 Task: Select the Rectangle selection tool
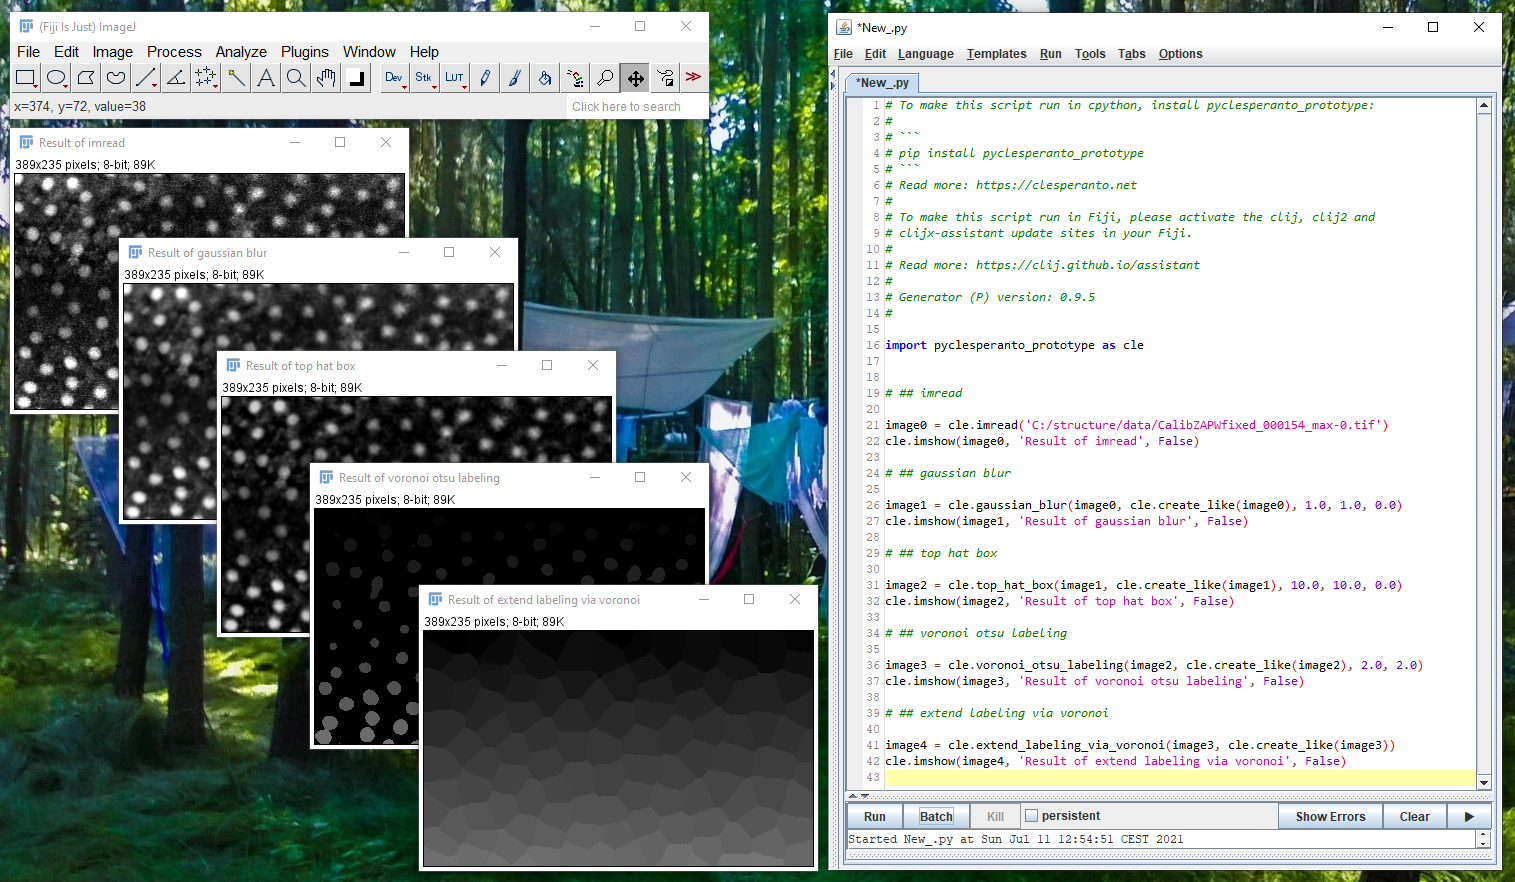(27, 77)
